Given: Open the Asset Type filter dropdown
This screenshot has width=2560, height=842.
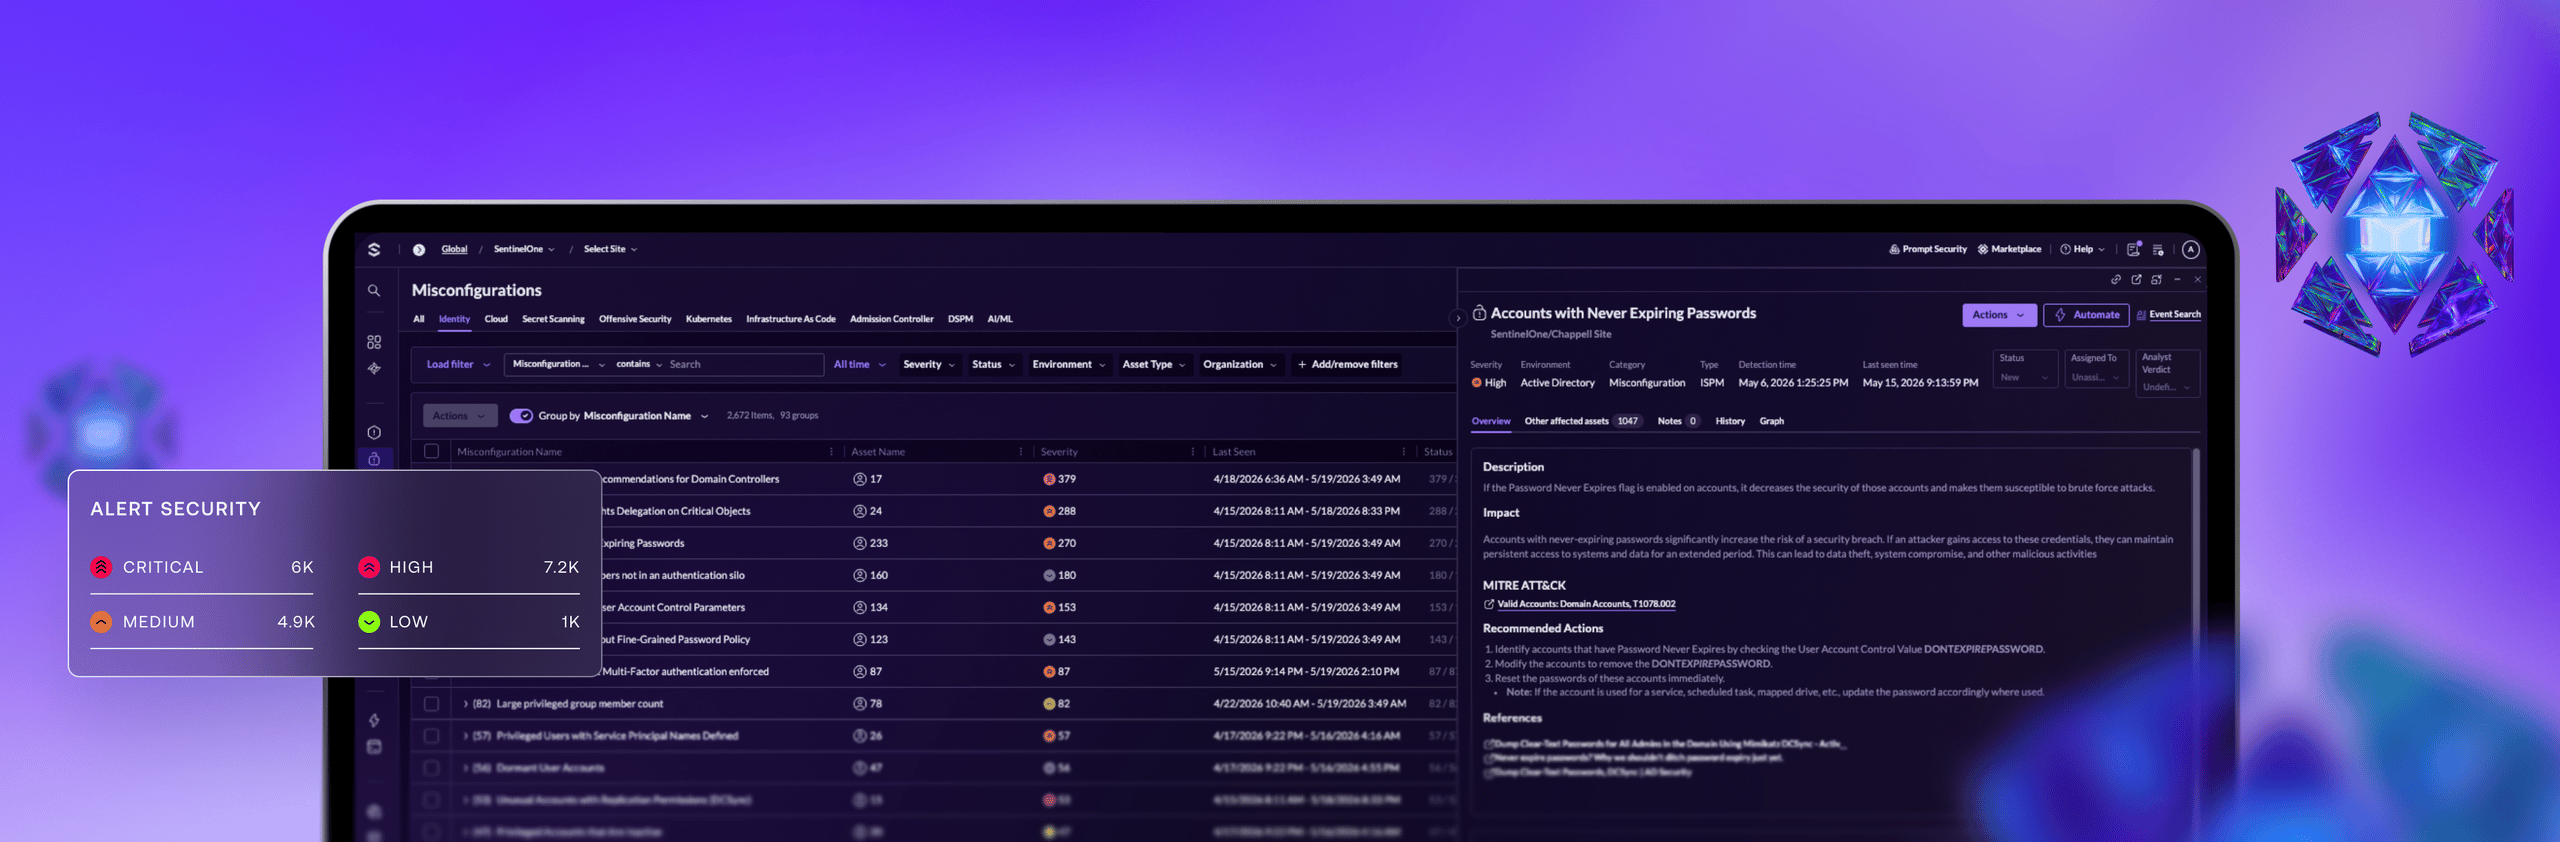Looking at the screenshot, I should [x=1154, y=365].
